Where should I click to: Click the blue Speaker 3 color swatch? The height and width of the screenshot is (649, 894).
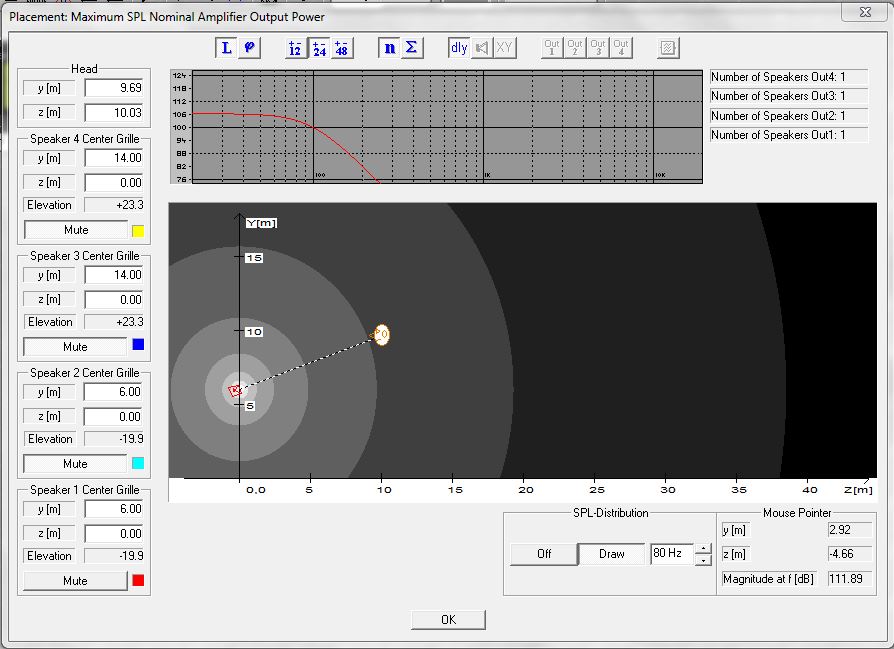pyautogui.click(x=138, y=344)
